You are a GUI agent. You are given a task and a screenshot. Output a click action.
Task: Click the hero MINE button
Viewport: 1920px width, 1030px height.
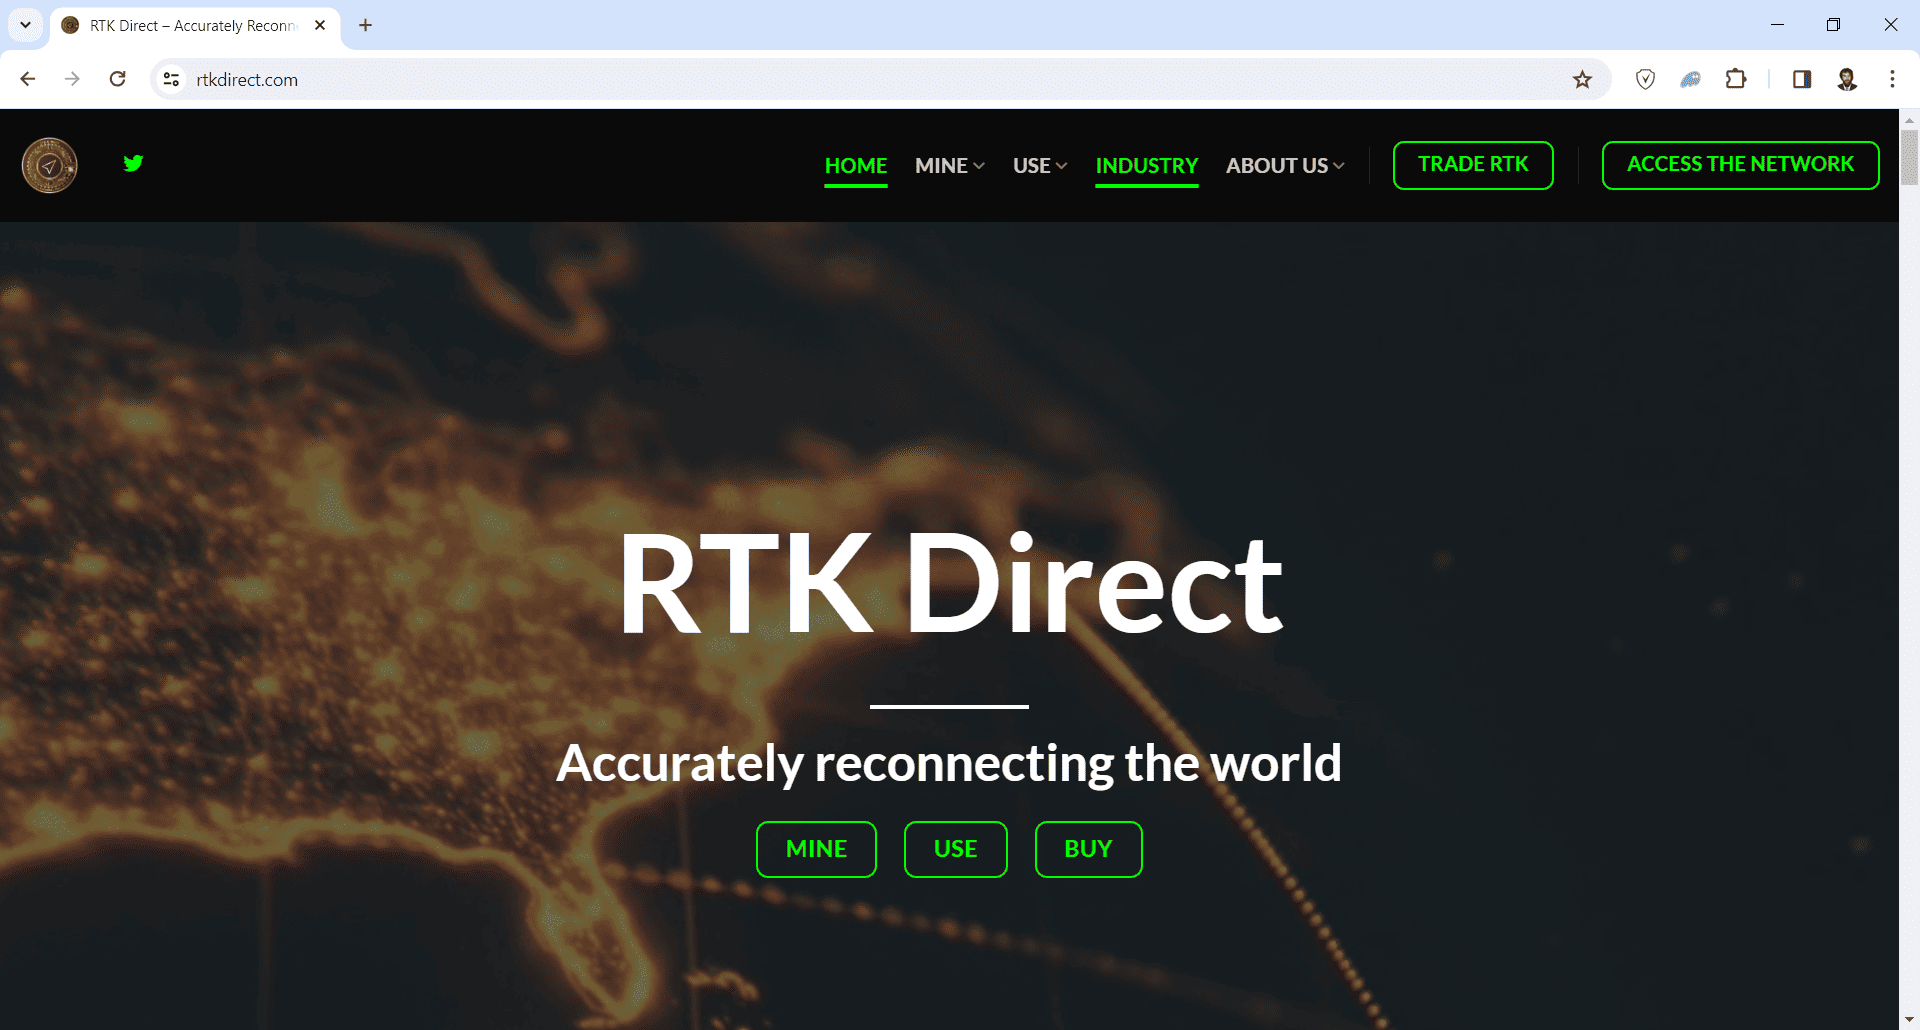[x=816, y=849]
